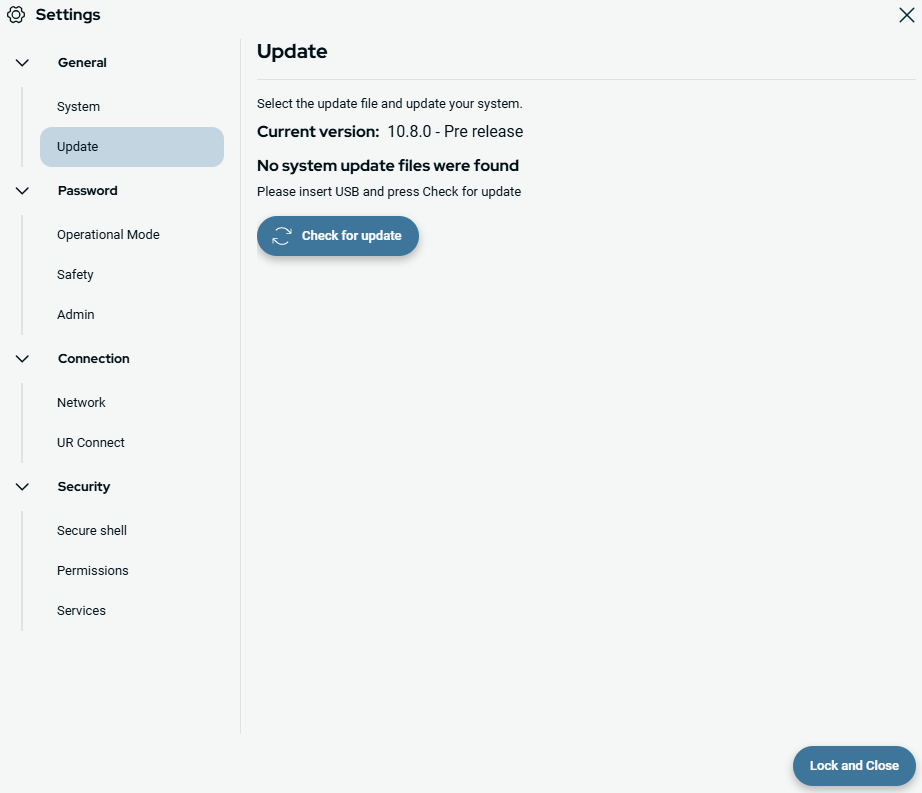This screenshot has width=922, height=793.
Task: Open the System settings page
Action: tap(78, 107)
